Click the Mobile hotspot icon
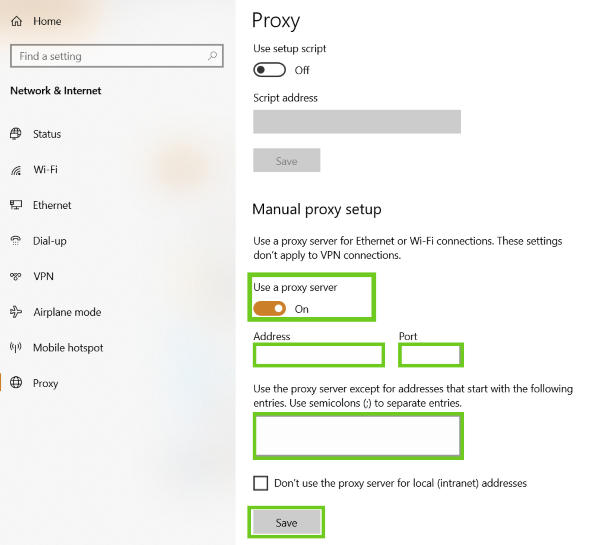The width and height of the screenshot is (600, 545). [16, 348]
